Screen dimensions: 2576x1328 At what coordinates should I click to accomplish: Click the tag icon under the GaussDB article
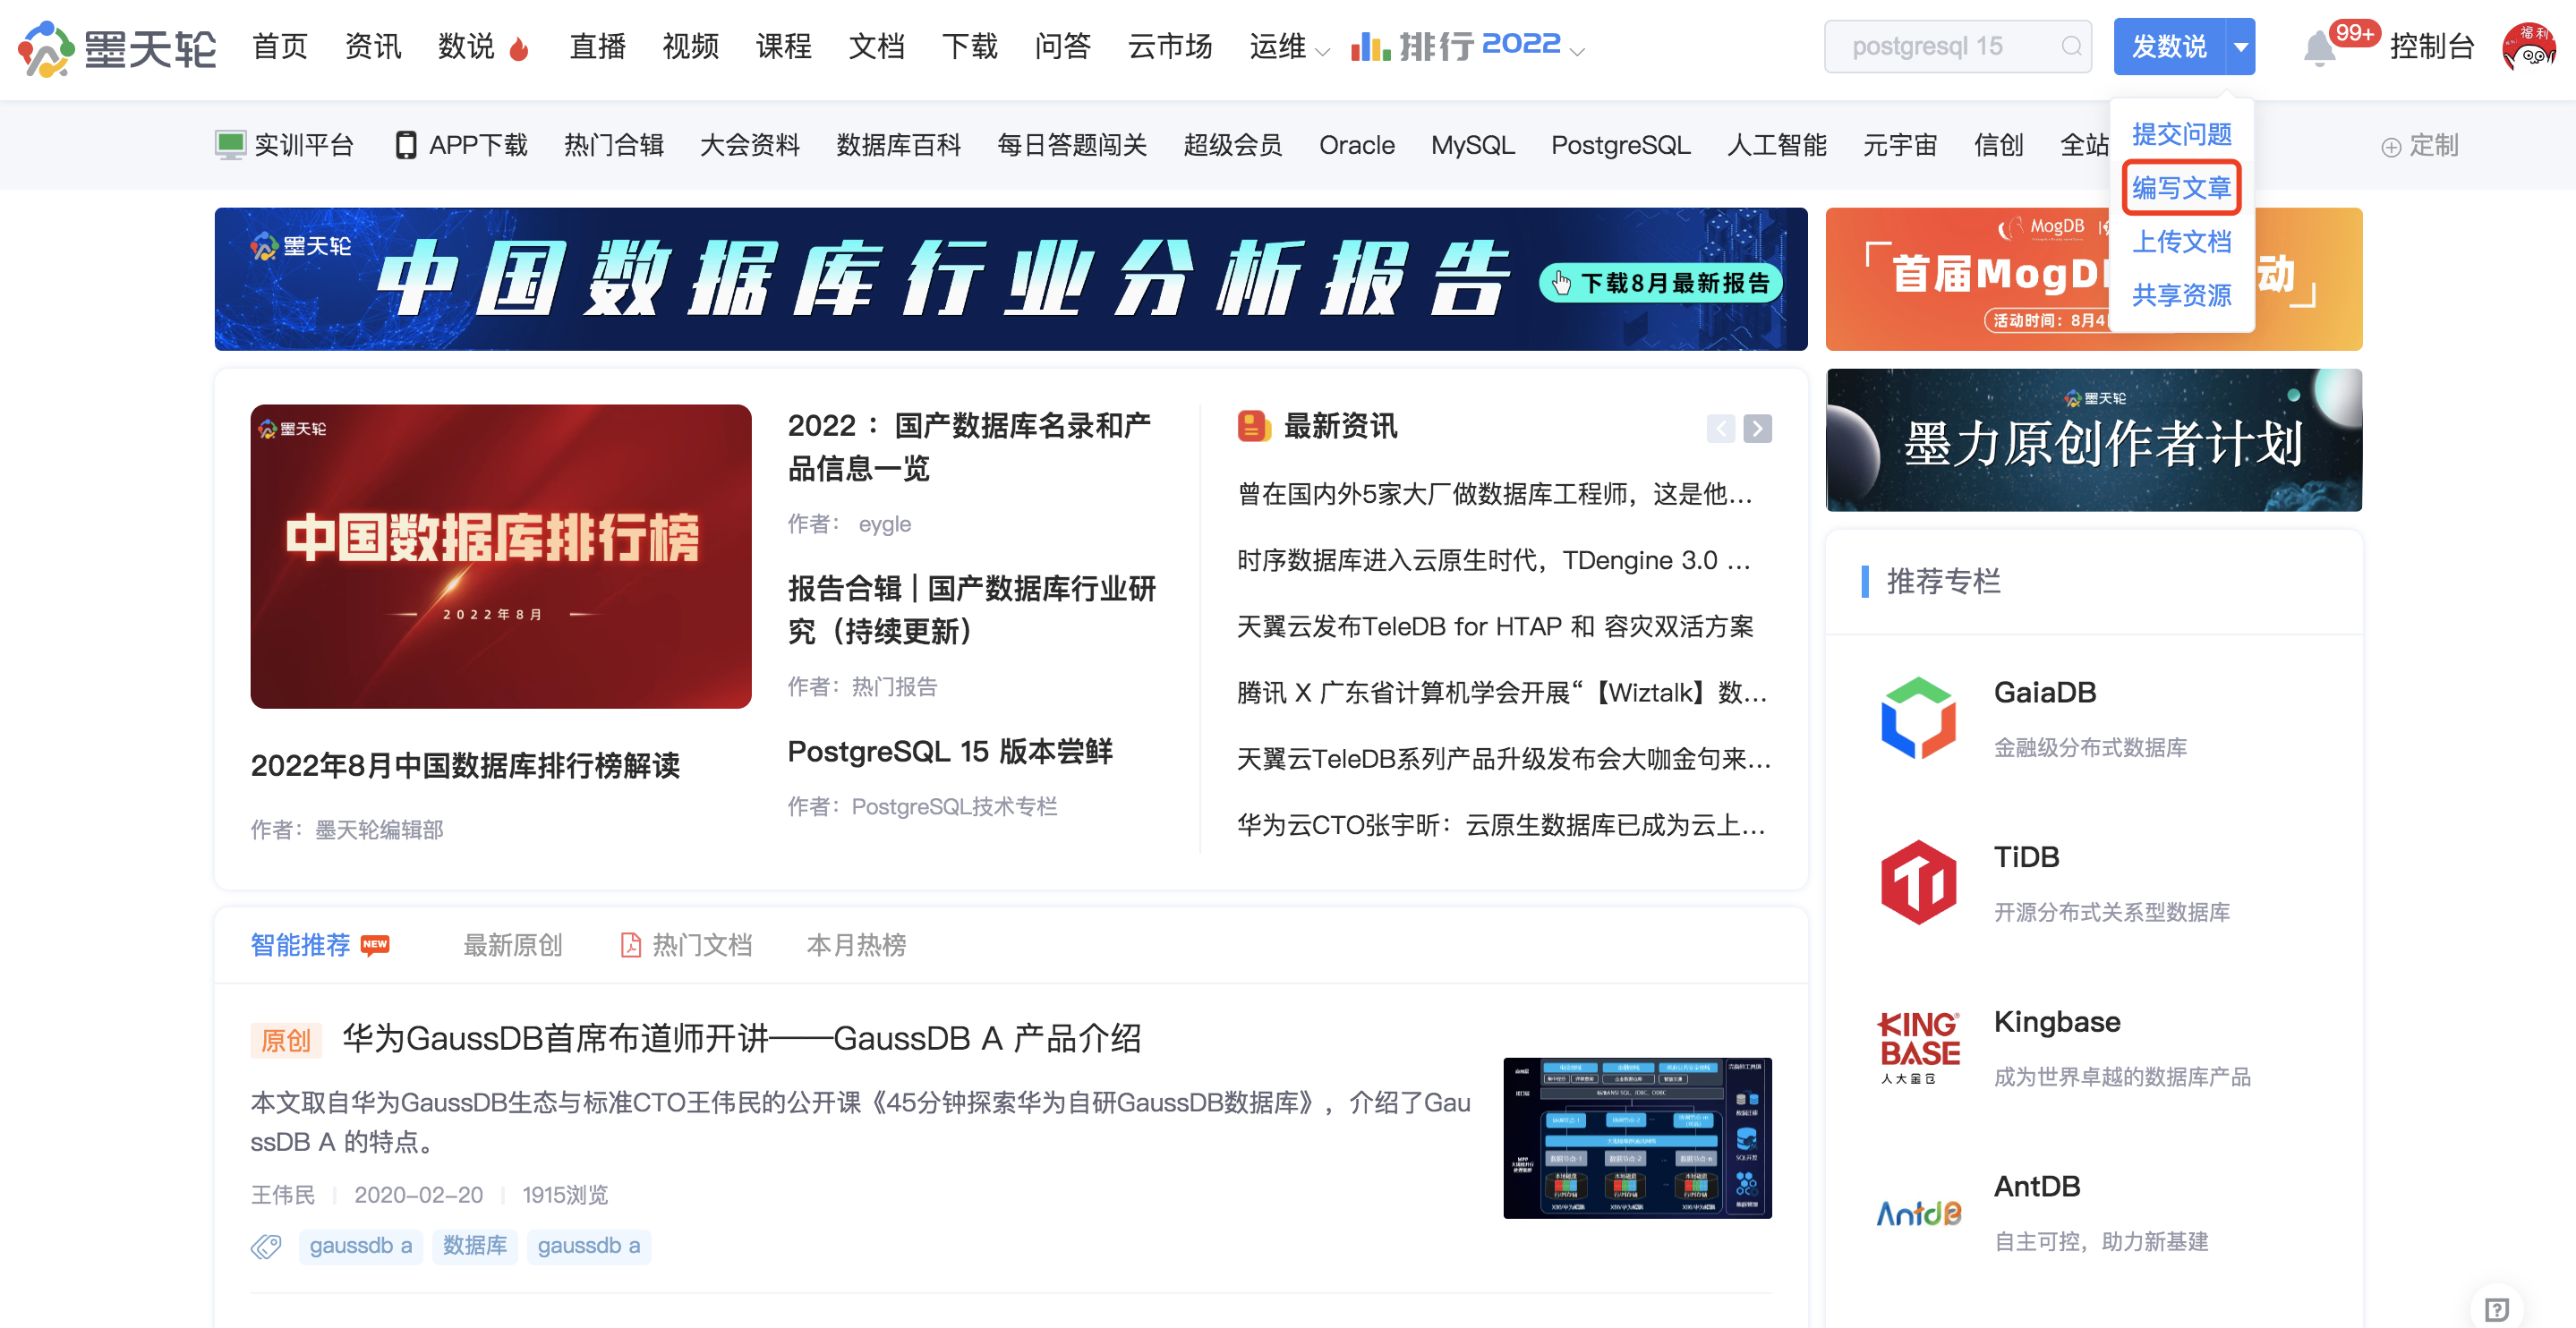click(266, 1246)
